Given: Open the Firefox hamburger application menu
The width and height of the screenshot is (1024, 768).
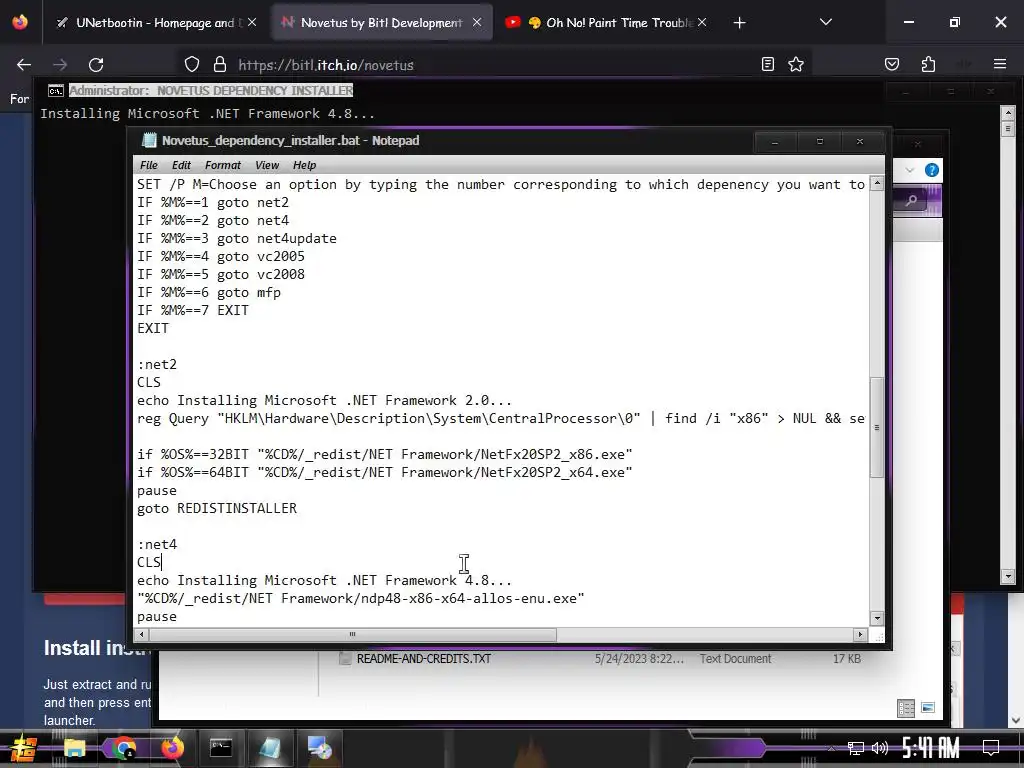Looking at the screenshot, I should (1000, 64).
